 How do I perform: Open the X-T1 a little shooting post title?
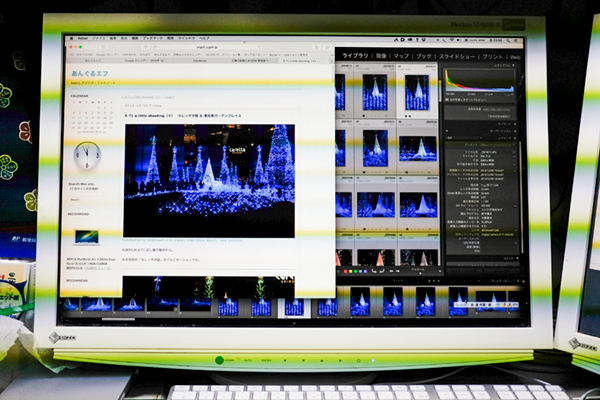pos(183,116)
